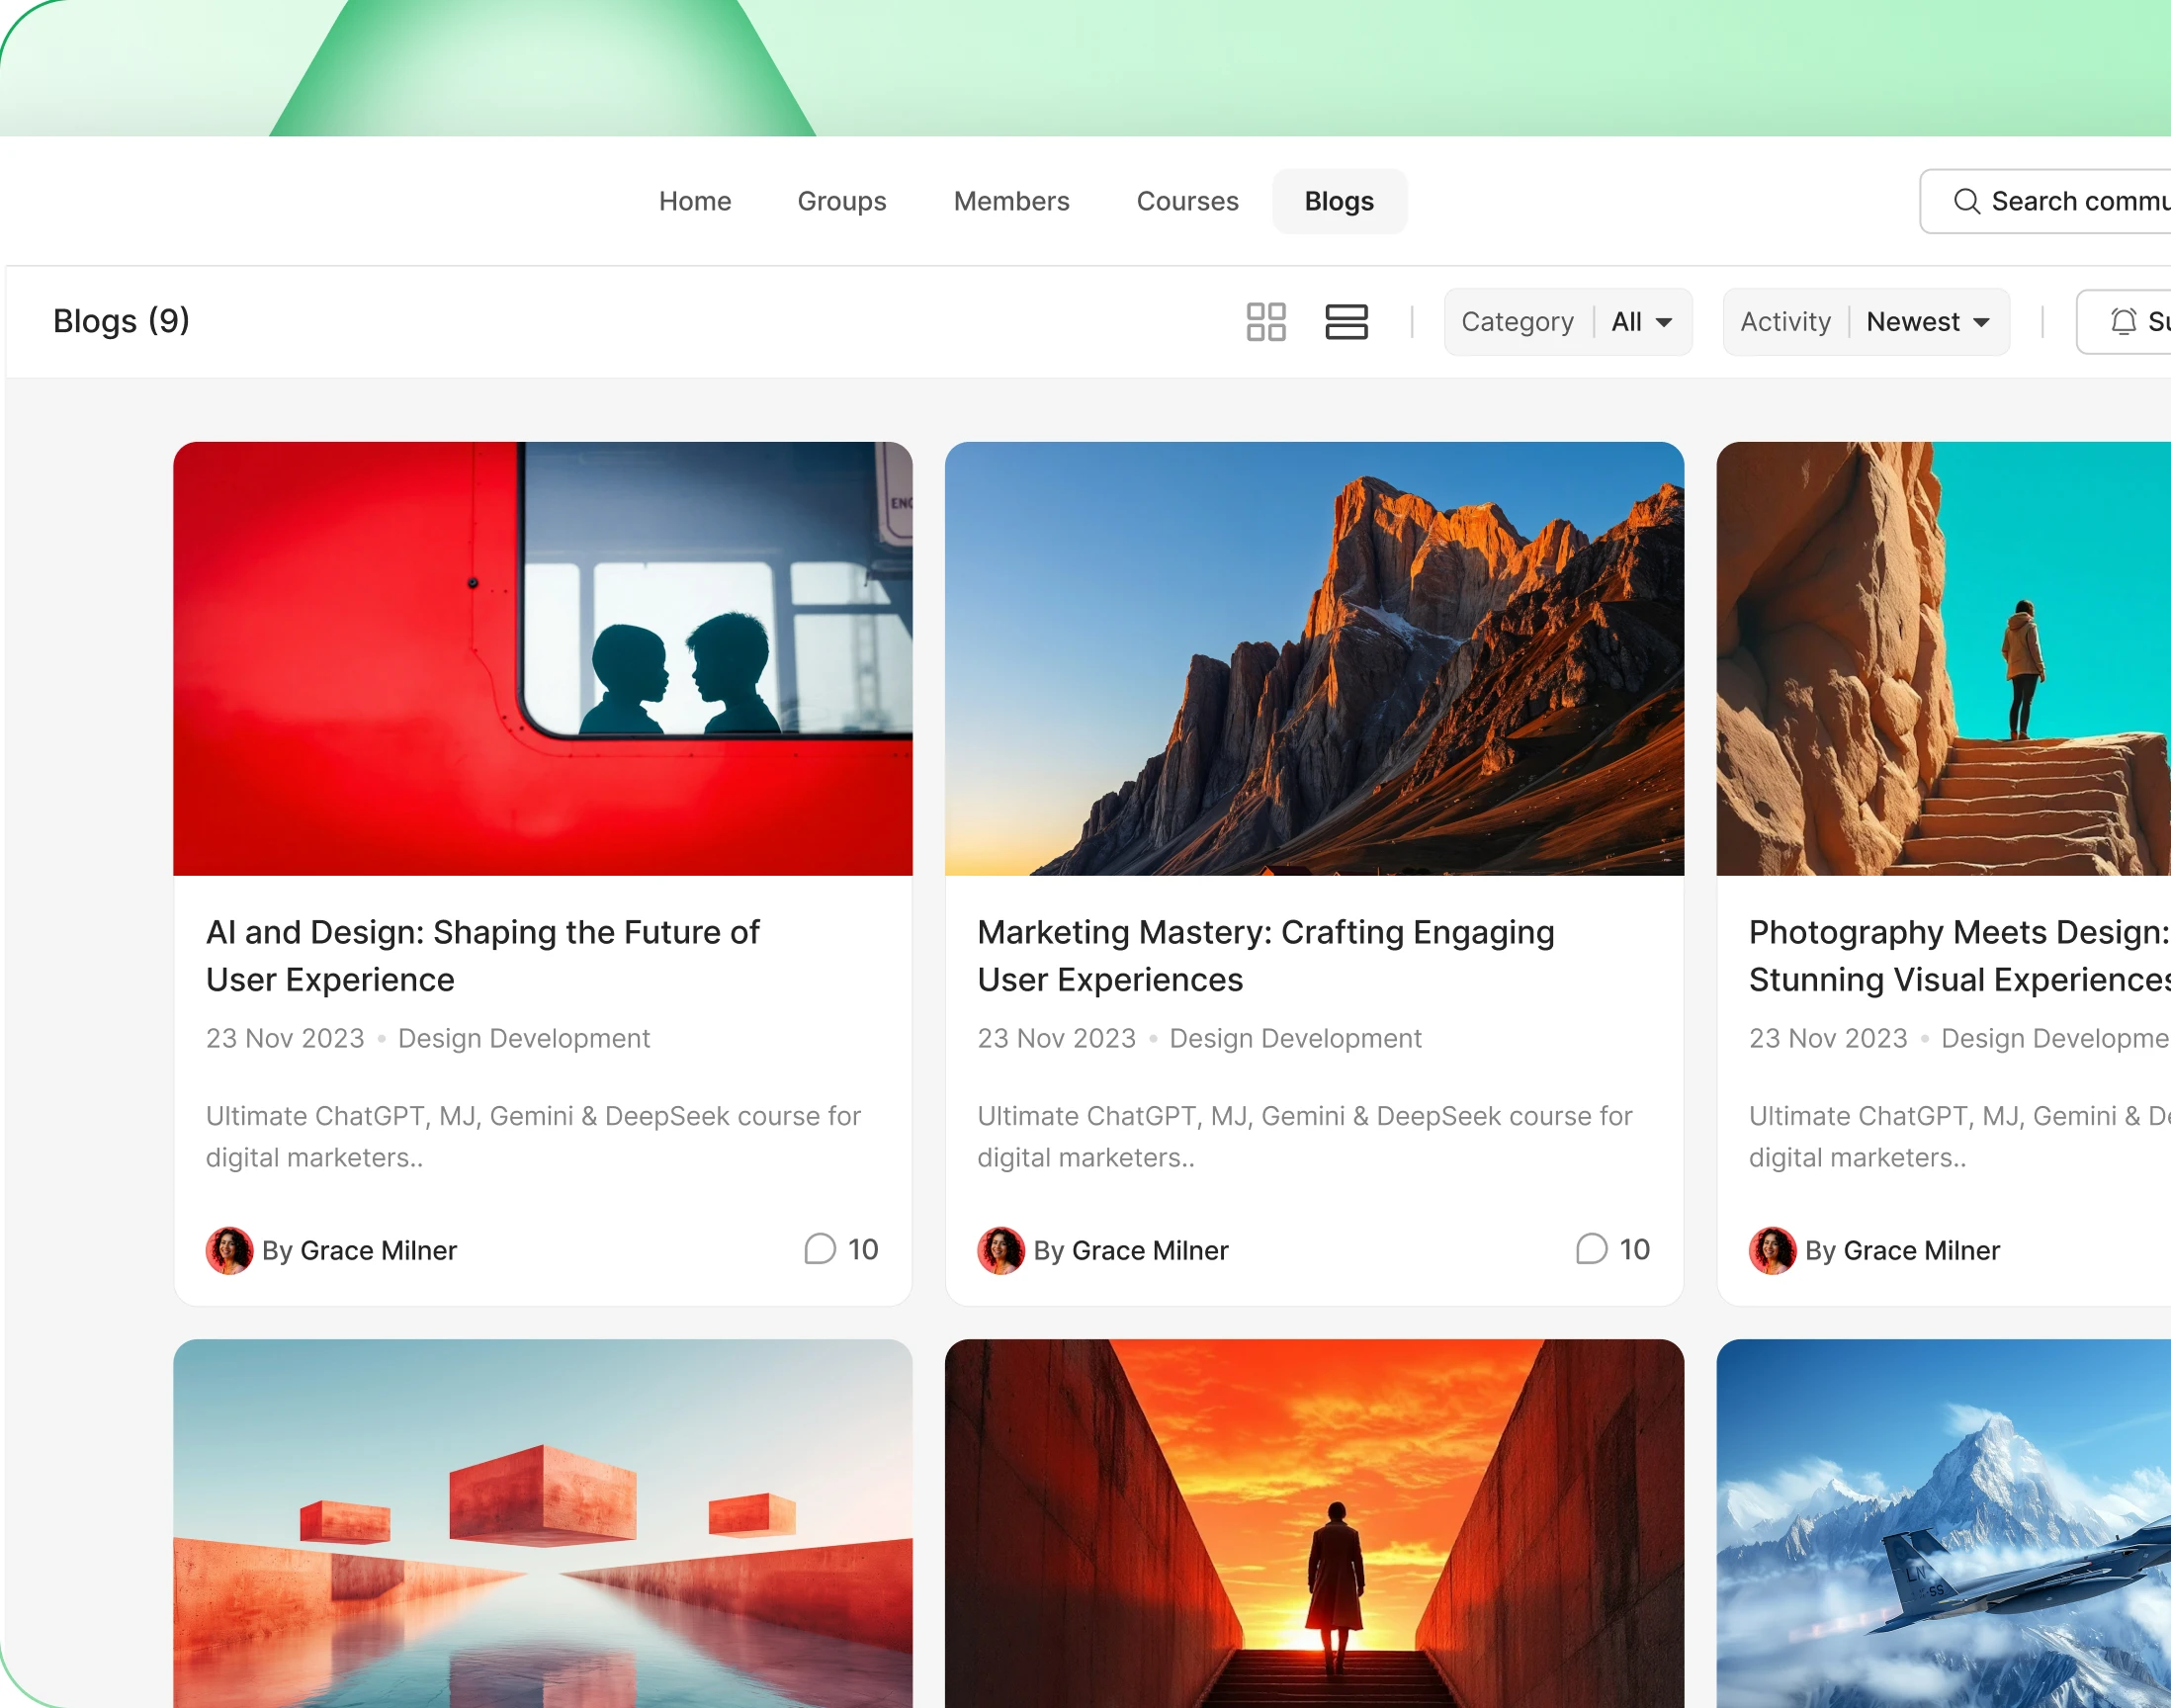Open 'Photography Meets Design' post title
This screenshot has height=1708, width=2171.
pos(1959,956)
